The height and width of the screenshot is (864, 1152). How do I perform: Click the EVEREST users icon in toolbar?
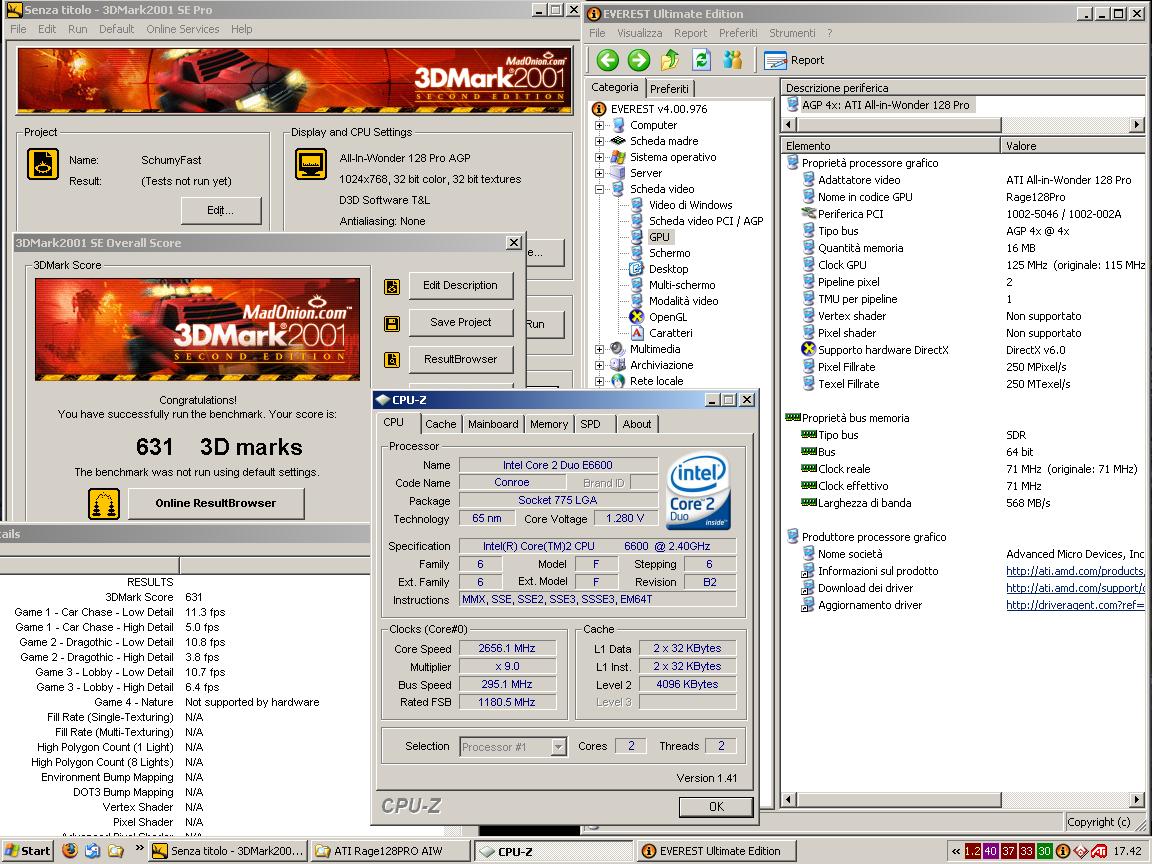tap(732, 60)
